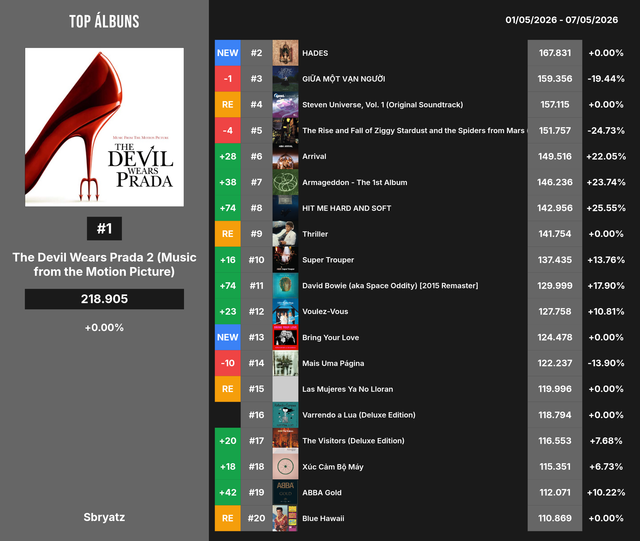Click The Devil Wears Prada 2 title

(x=104, y=265)
